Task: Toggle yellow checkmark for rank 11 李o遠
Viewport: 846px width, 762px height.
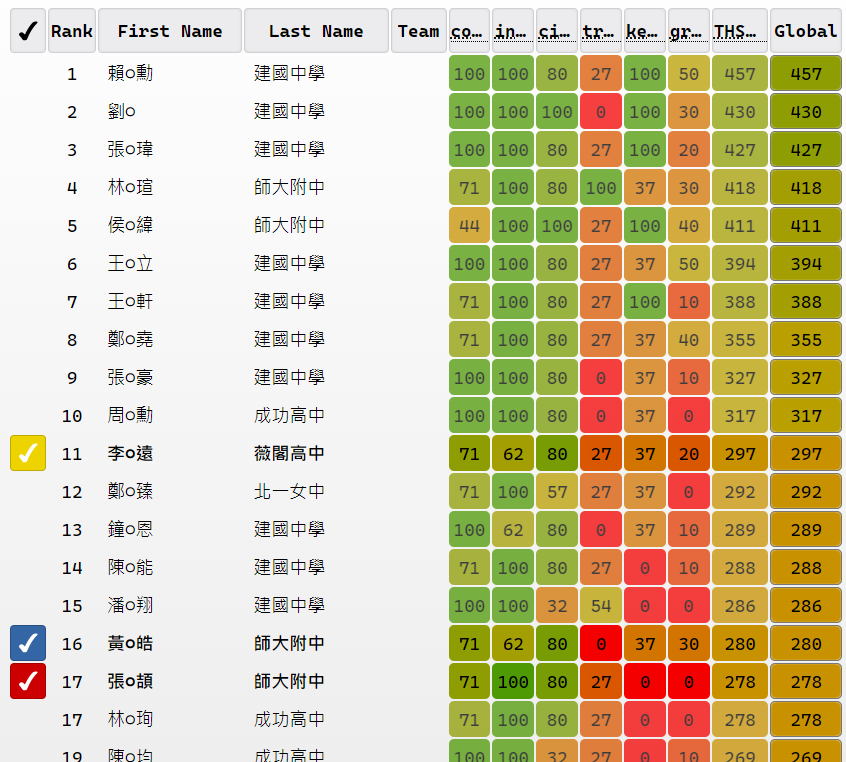Action: click(27, 453)
